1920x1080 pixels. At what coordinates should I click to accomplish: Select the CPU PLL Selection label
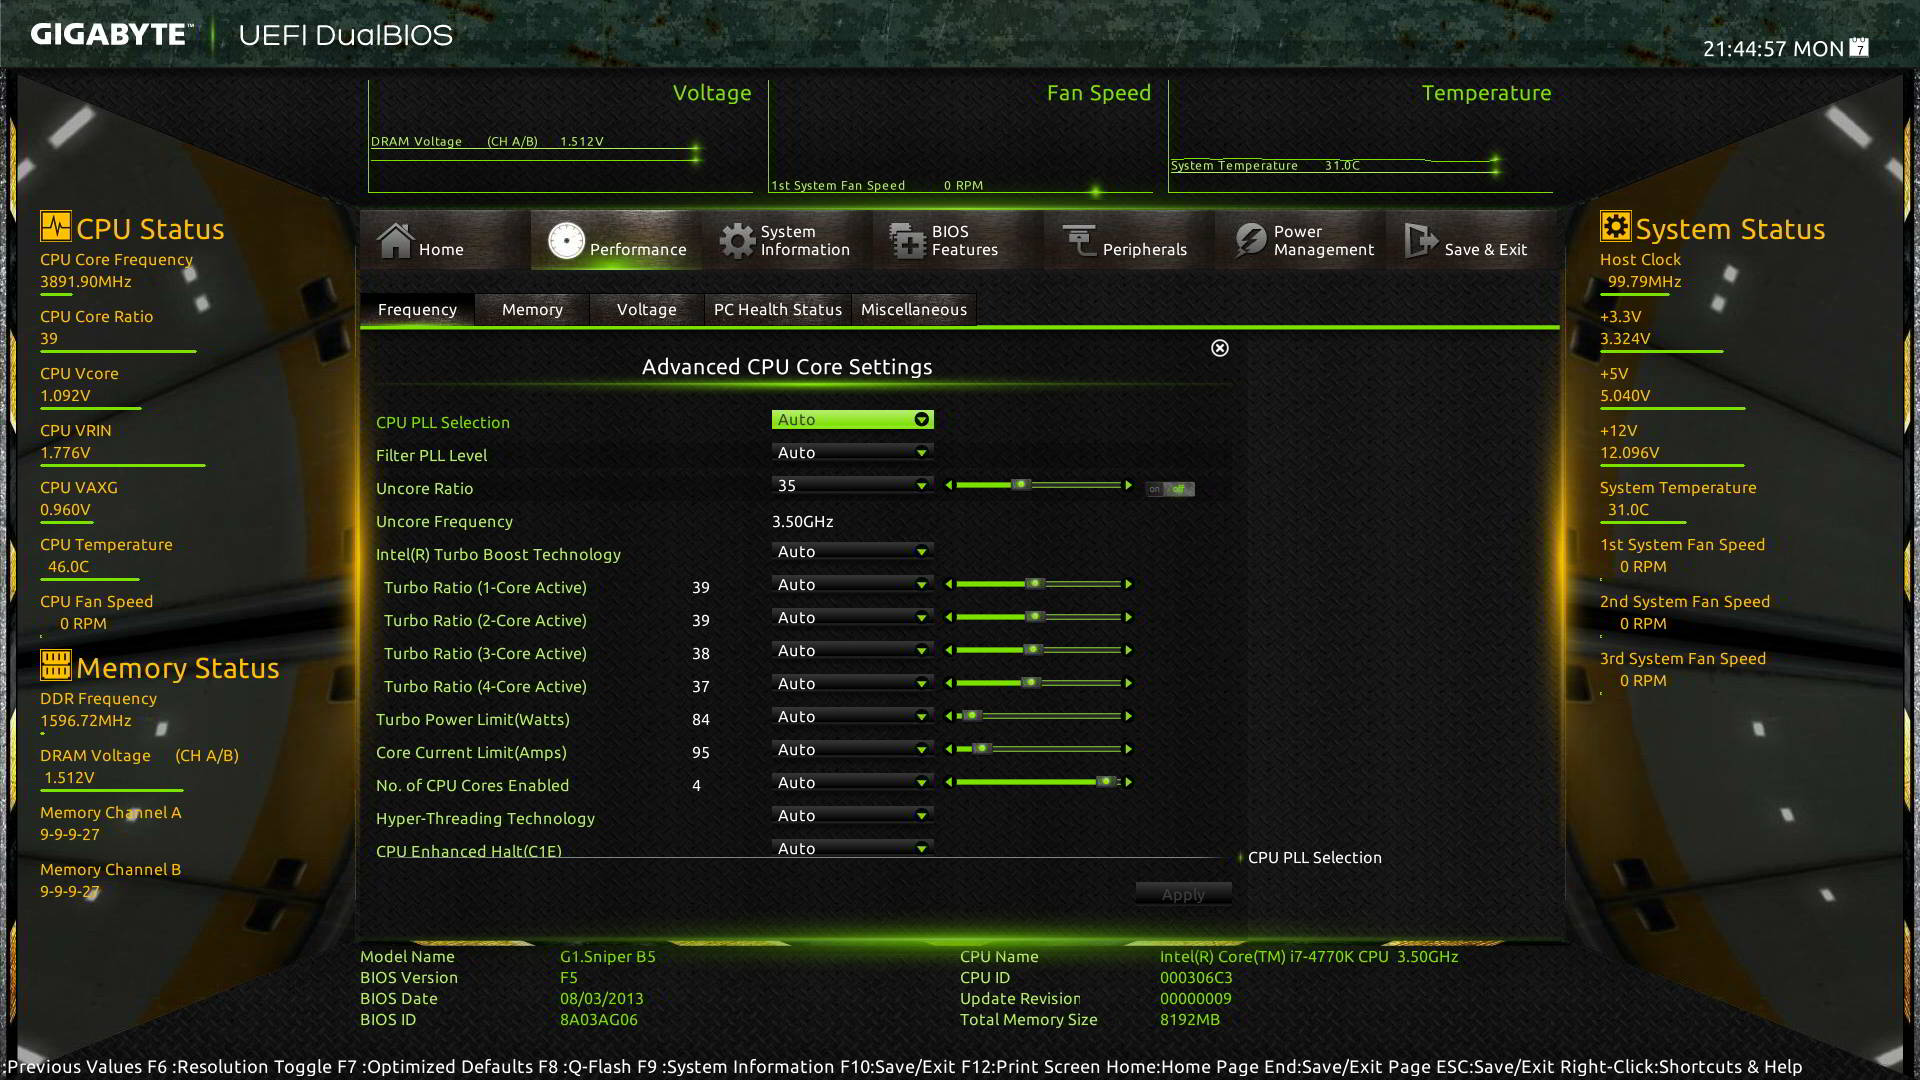pyautogui.click(x=442, y=422)
